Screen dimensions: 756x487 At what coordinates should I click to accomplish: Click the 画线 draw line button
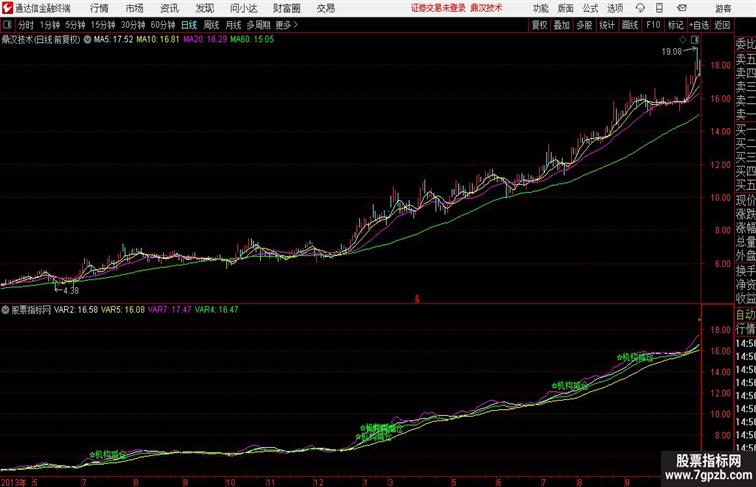point(630,25)
